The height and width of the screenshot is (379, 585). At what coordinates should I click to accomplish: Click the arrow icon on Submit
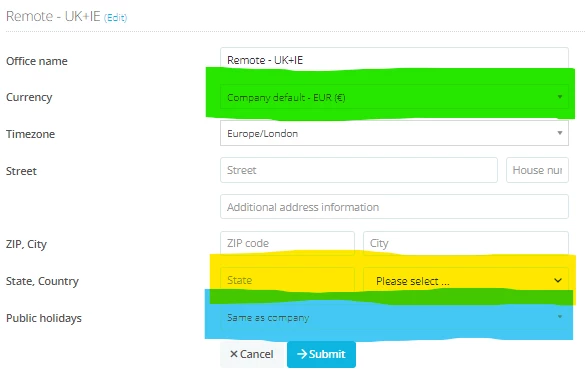(x=302, y=354)
